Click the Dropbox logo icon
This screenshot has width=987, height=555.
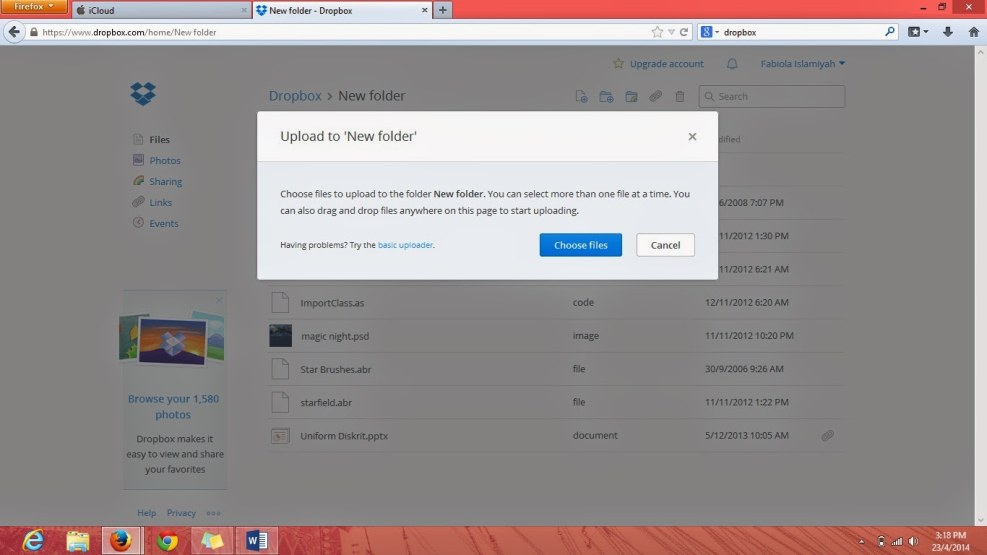coord(143,94)
